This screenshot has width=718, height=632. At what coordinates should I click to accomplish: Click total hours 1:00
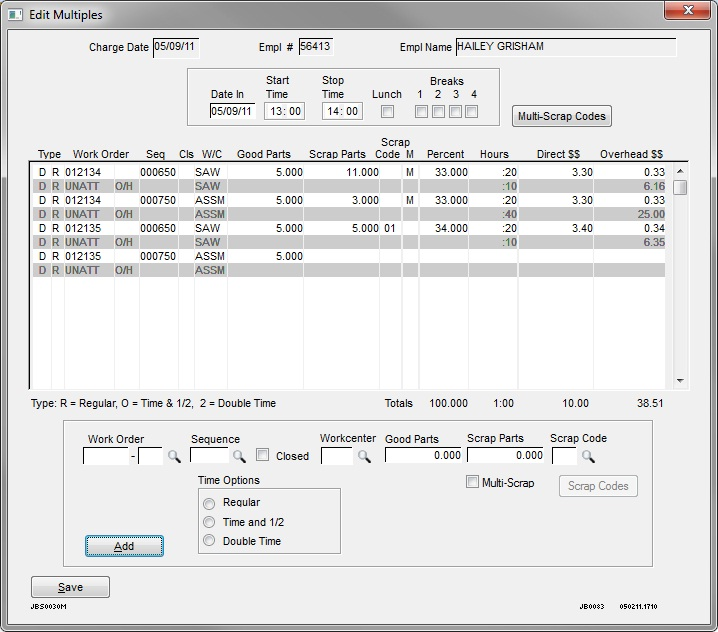click(503, 403)
